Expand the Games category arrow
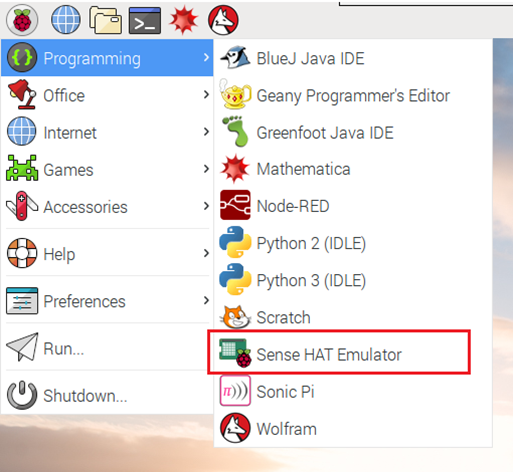Viewport: 513px width, 472px height. [x=206, y=169]
